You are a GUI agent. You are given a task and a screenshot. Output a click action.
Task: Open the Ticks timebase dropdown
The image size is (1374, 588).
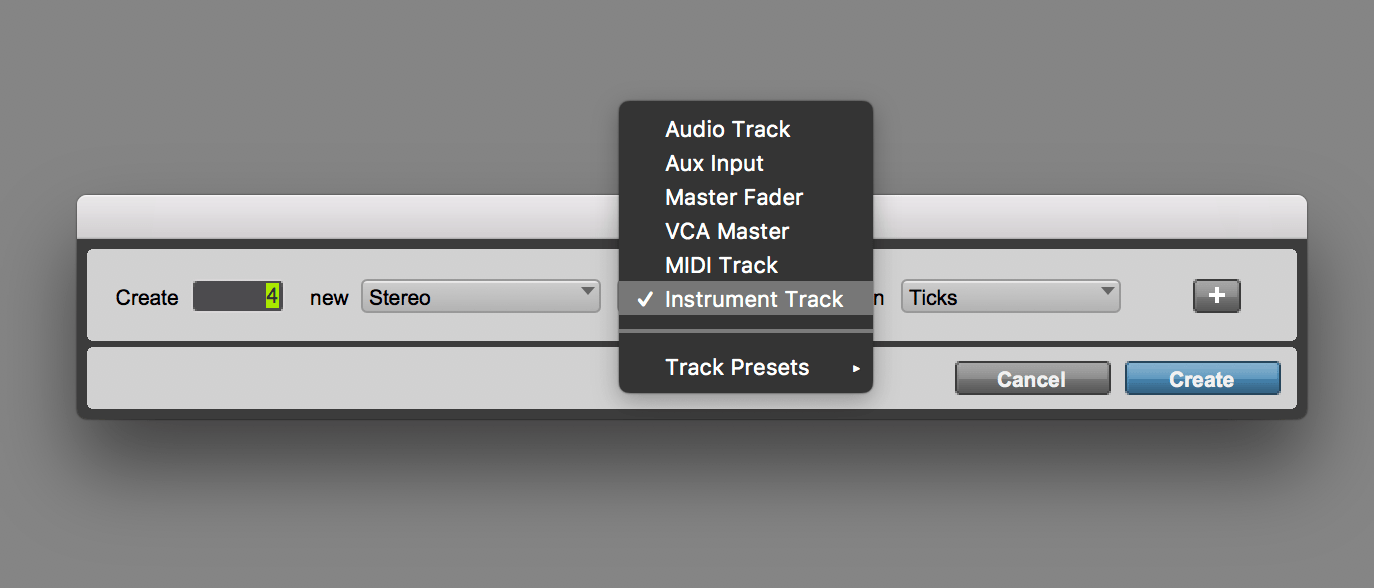[1011, 297]
